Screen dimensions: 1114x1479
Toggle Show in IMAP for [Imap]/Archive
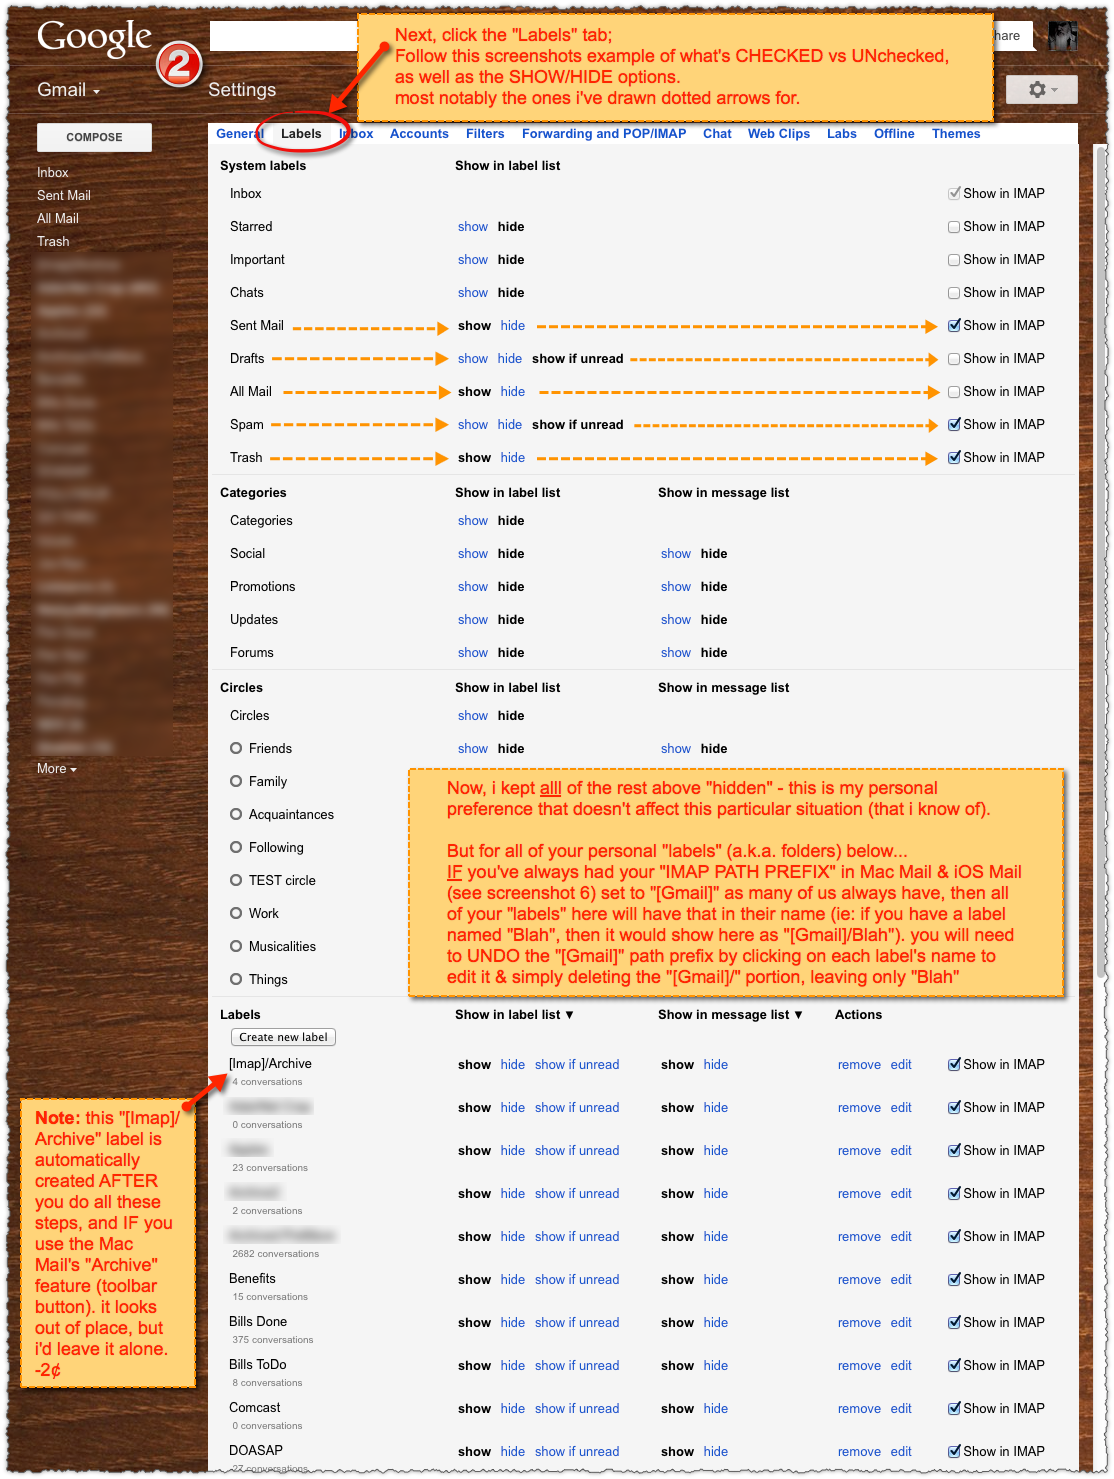pos(954,1065)
